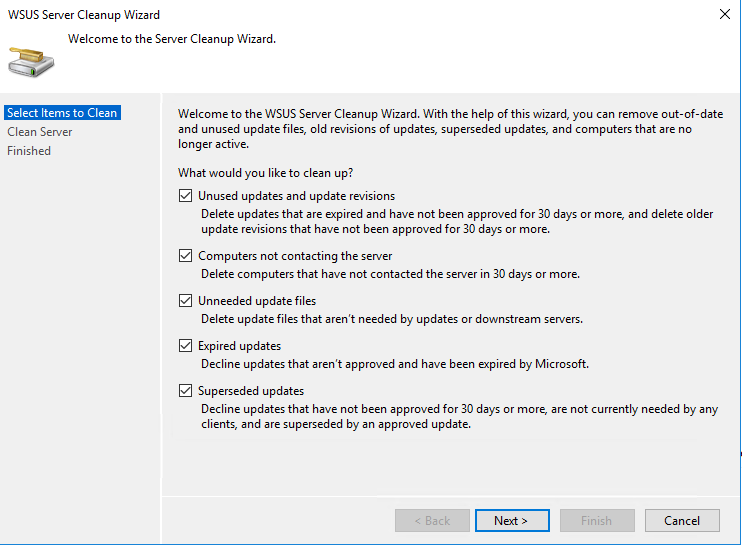Viewport: 742px width, 545px height.
Task: Click the Welcome to WSUS Cleanup Wizard intro paragraph
Action: [x=450, y=129]
